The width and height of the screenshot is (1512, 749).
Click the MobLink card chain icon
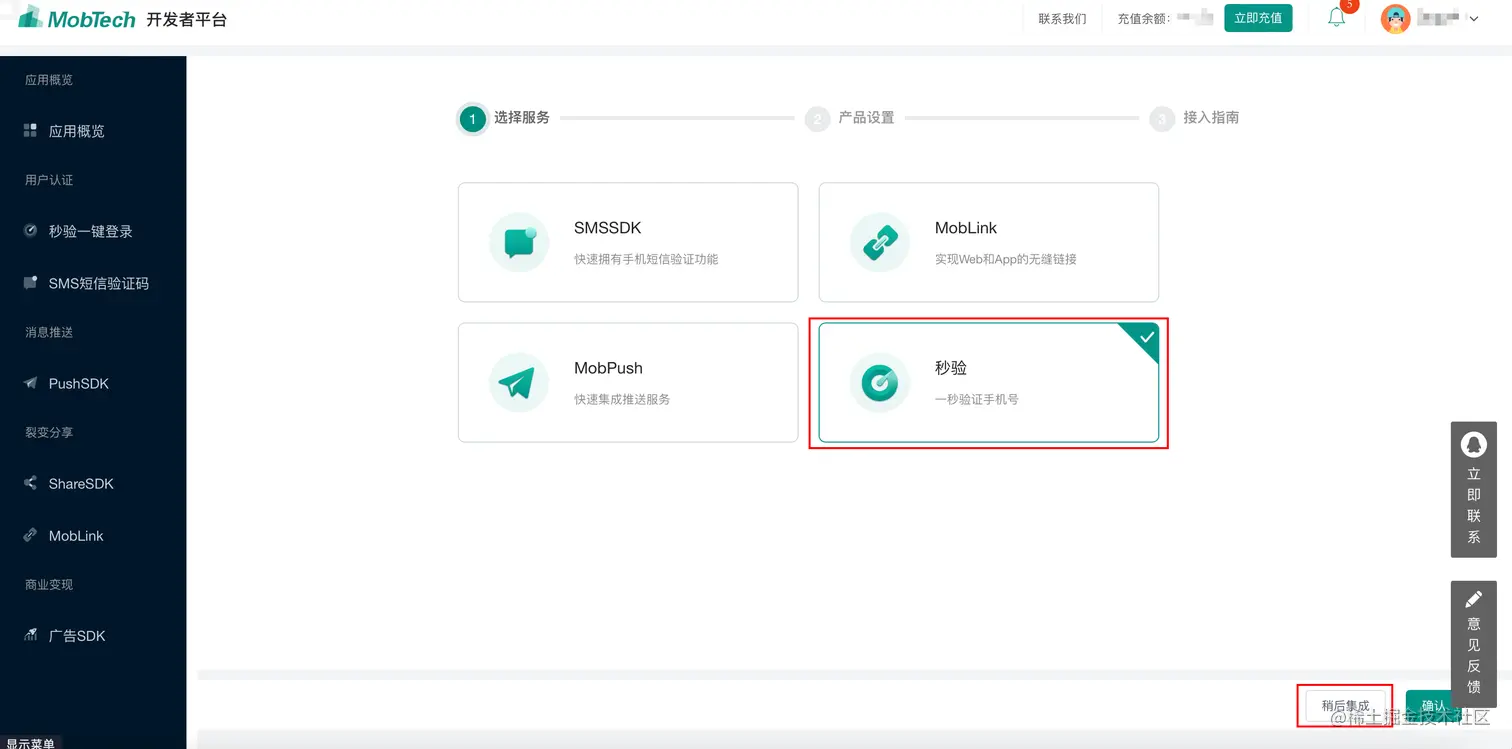pyautogui.click(x=880, y=242)
